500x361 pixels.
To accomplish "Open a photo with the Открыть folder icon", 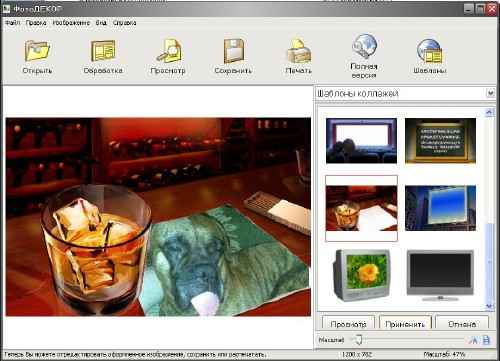I will click(37, 56).
